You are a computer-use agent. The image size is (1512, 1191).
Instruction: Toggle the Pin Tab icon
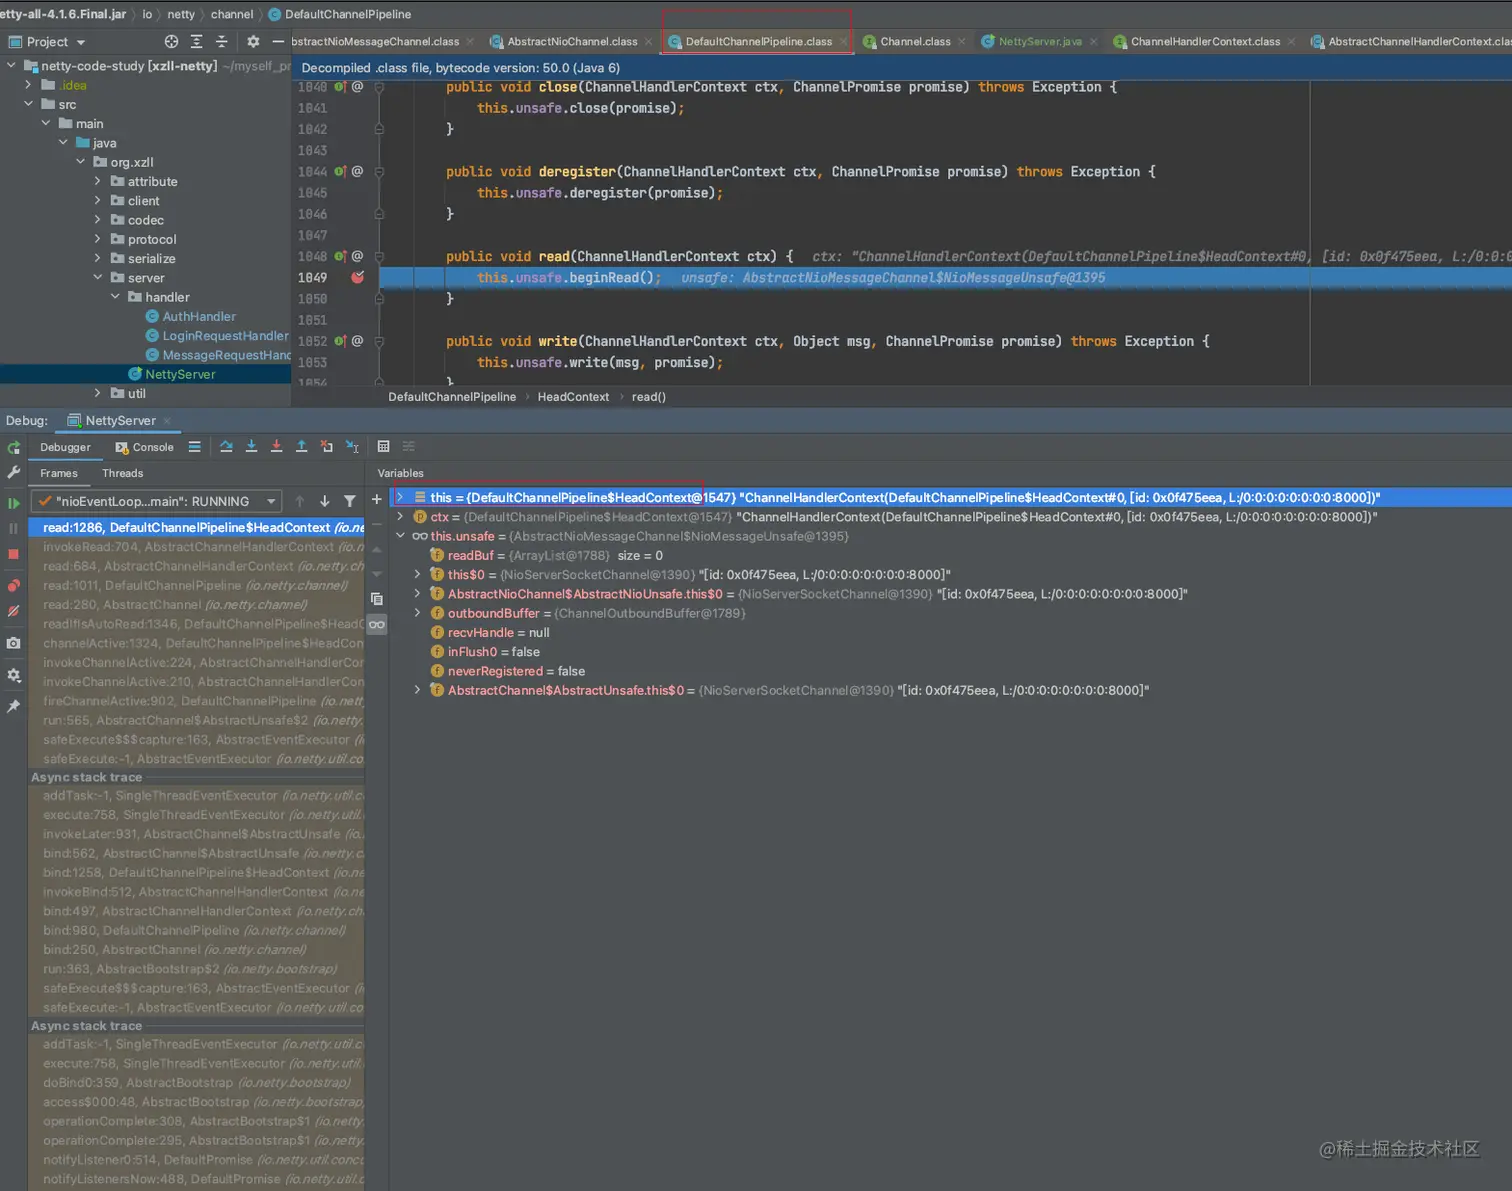coord(14,706)
